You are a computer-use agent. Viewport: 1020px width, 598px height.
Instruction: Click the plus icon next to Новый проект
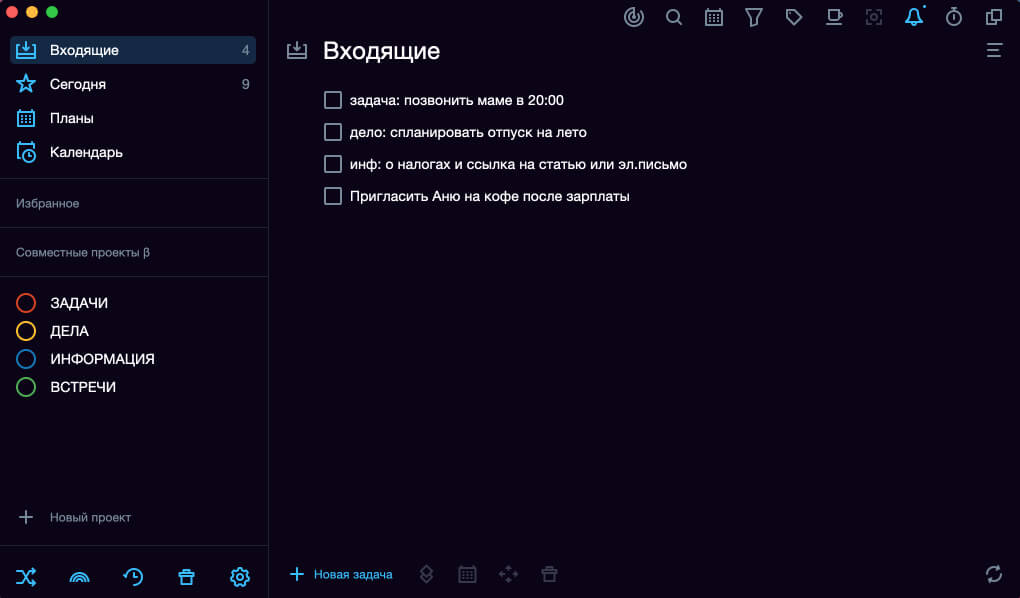(26, 517)
